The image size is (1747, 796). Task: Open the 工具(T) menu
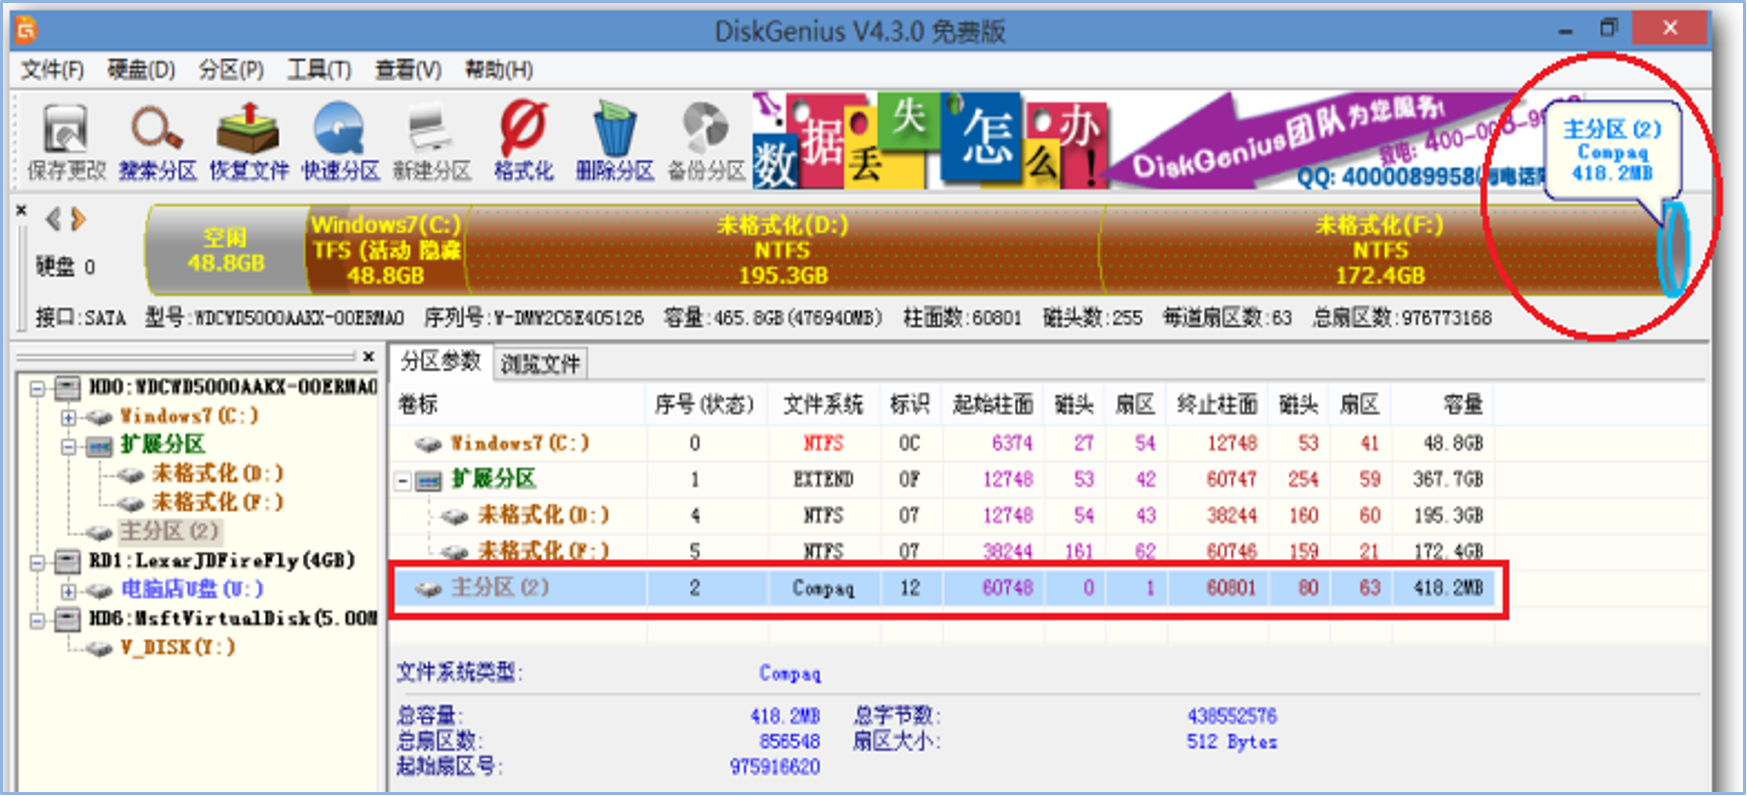319,70
